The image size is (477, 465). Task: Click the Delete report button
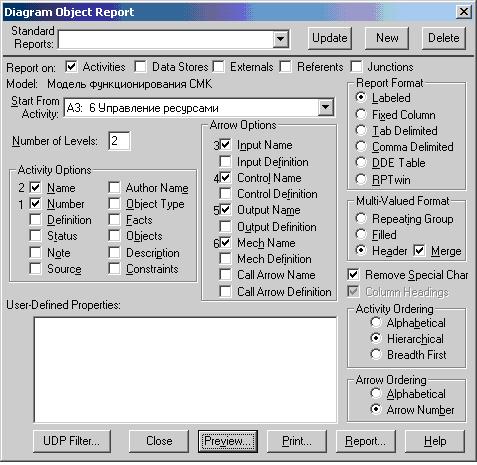click(443, 38)
